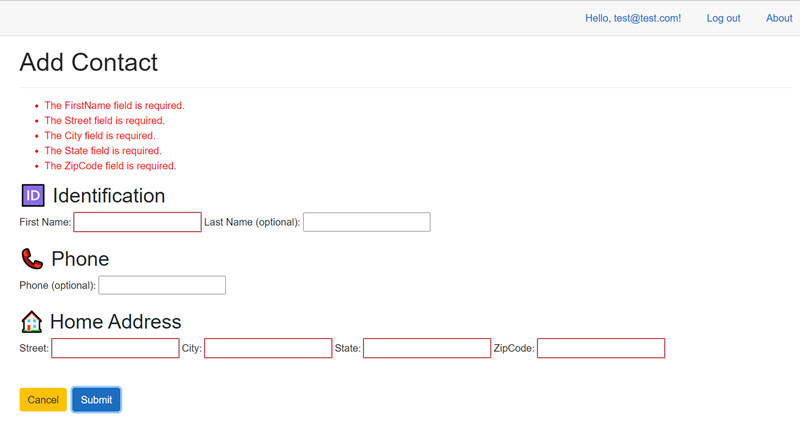Click the 'State field is required' error
Image resolution: width=800 pixels, height=422 pixels.
click(x=102, y=150)
